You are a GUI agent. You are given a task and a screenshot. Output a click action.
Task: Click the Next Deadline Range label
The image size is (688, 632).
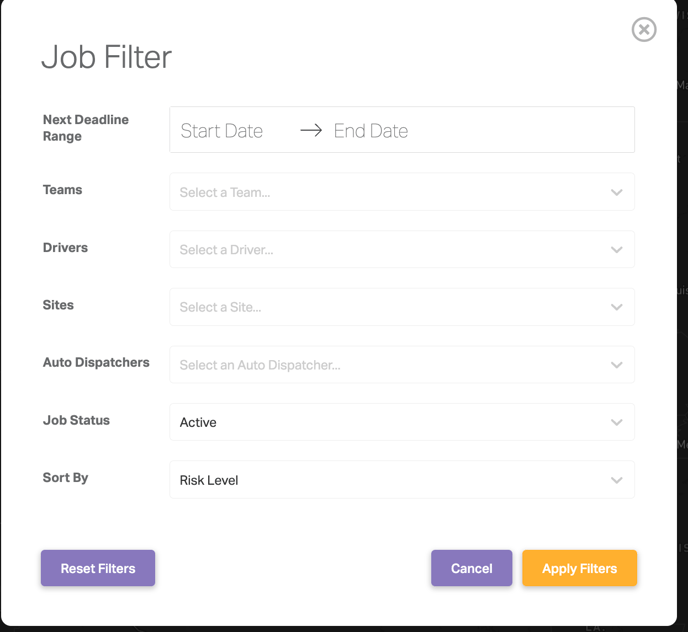86,128
